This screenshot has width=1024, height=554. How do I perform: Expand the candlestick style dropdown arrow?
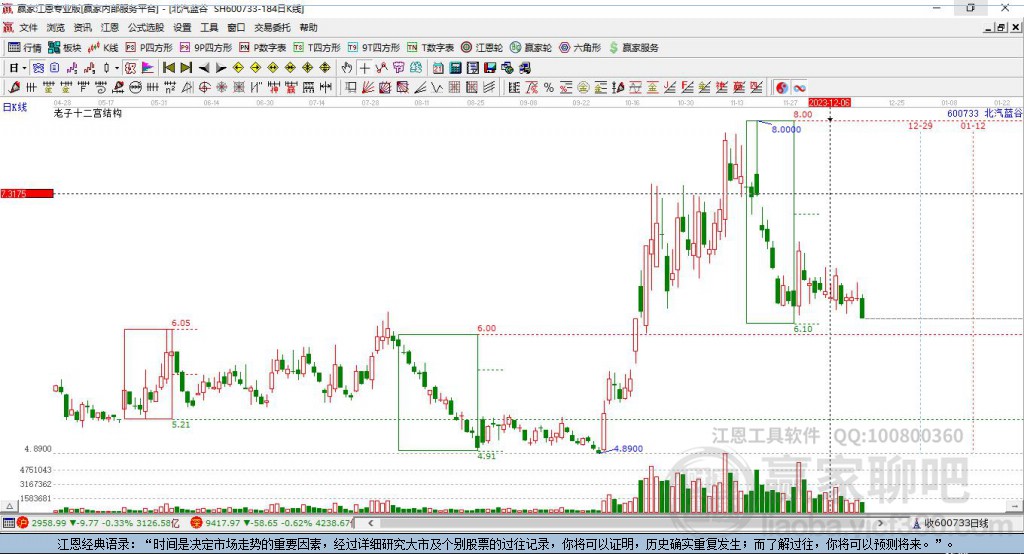[117, 68]
